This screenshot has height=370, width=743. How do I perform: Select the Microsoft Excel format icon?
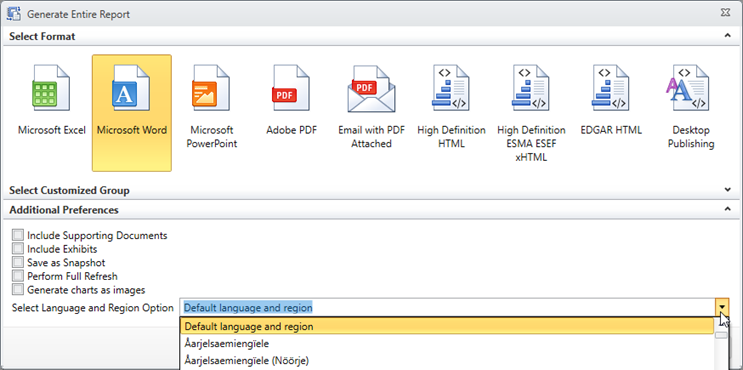point(51,89)
